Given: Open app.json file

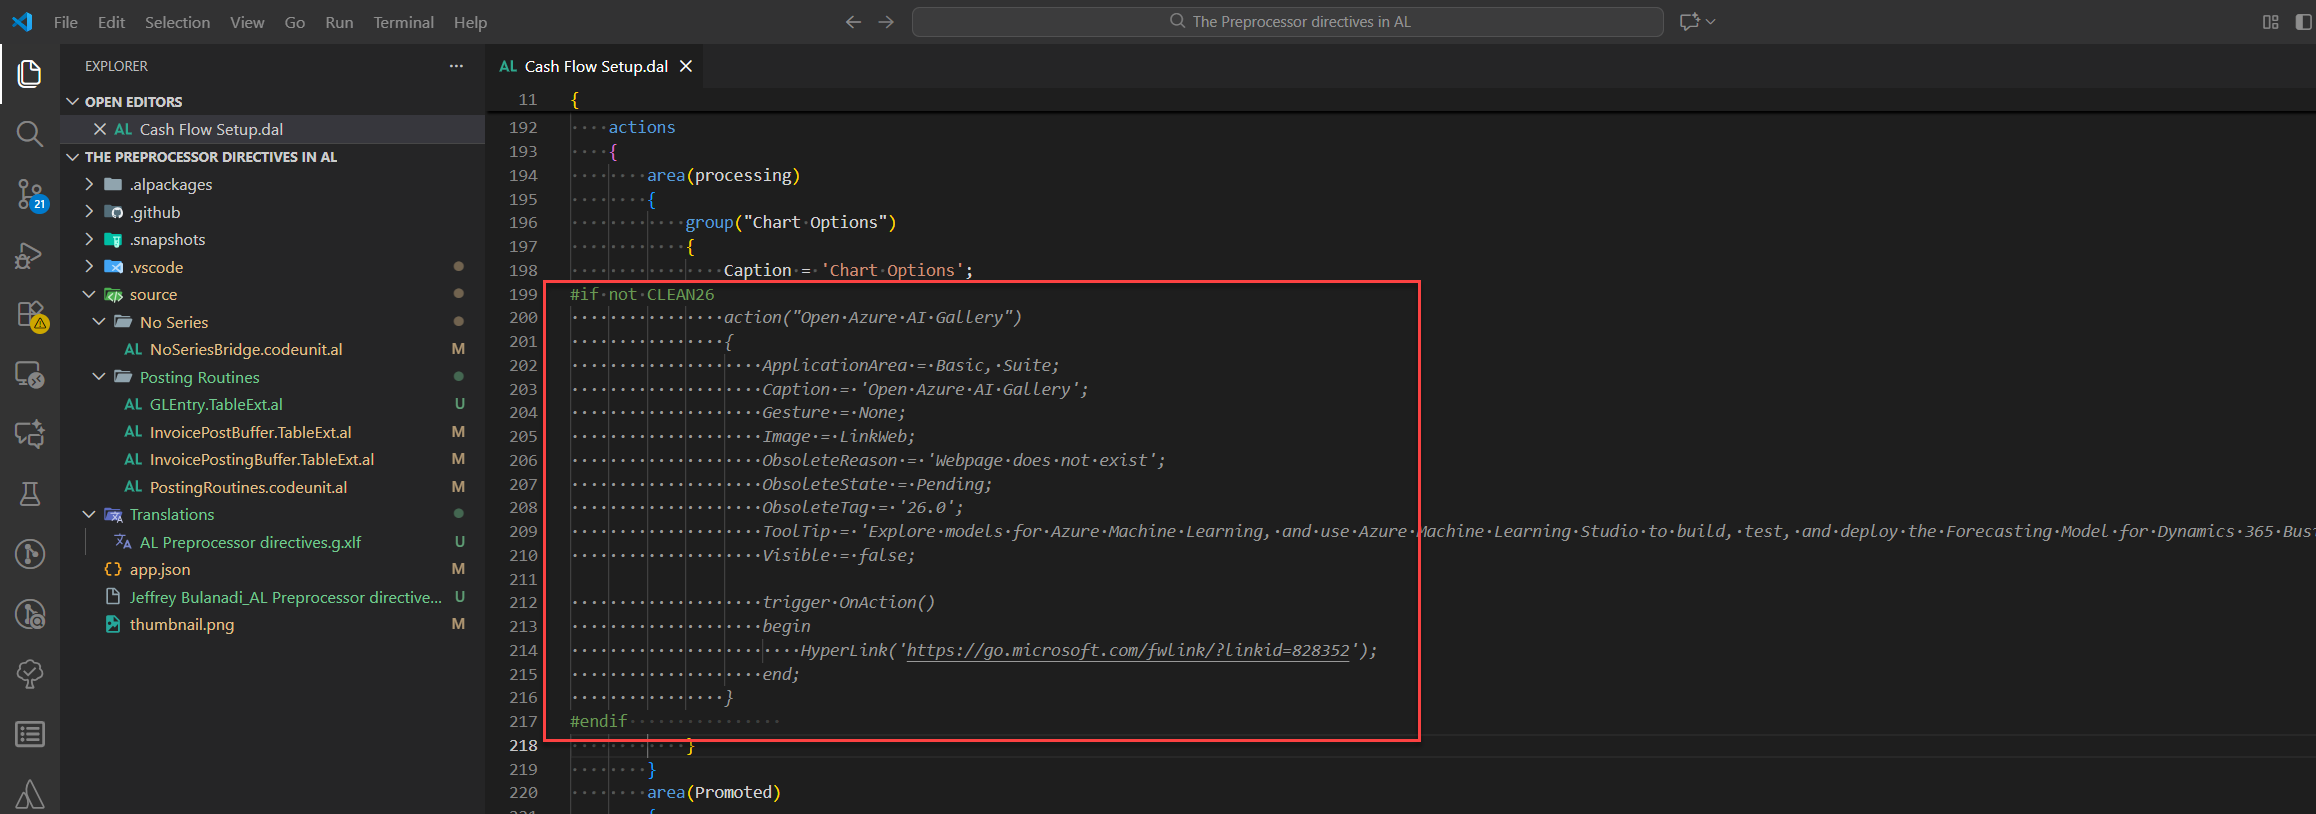Looking at the screenshot, I should pyautogui.click(x=160, y=569).
